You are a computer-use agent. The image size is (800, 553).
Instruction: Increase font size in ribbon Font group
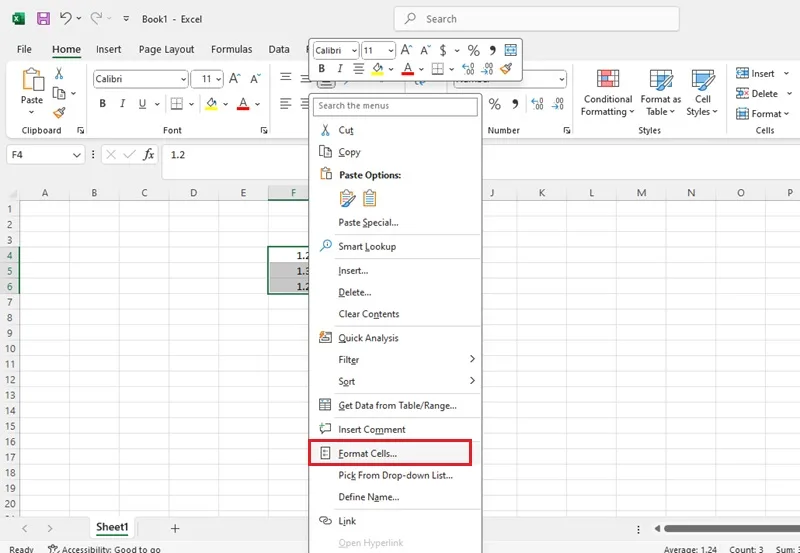tap(234, 79)
